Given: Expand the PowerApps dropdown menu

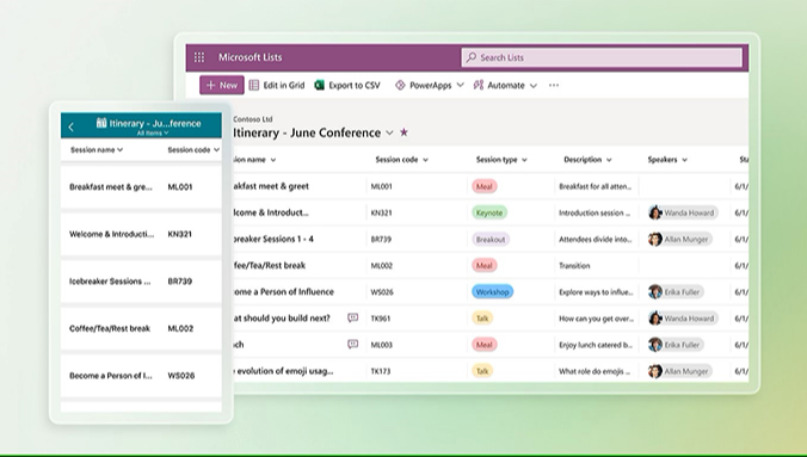Looking at the screenshot, I should (460, 86).
